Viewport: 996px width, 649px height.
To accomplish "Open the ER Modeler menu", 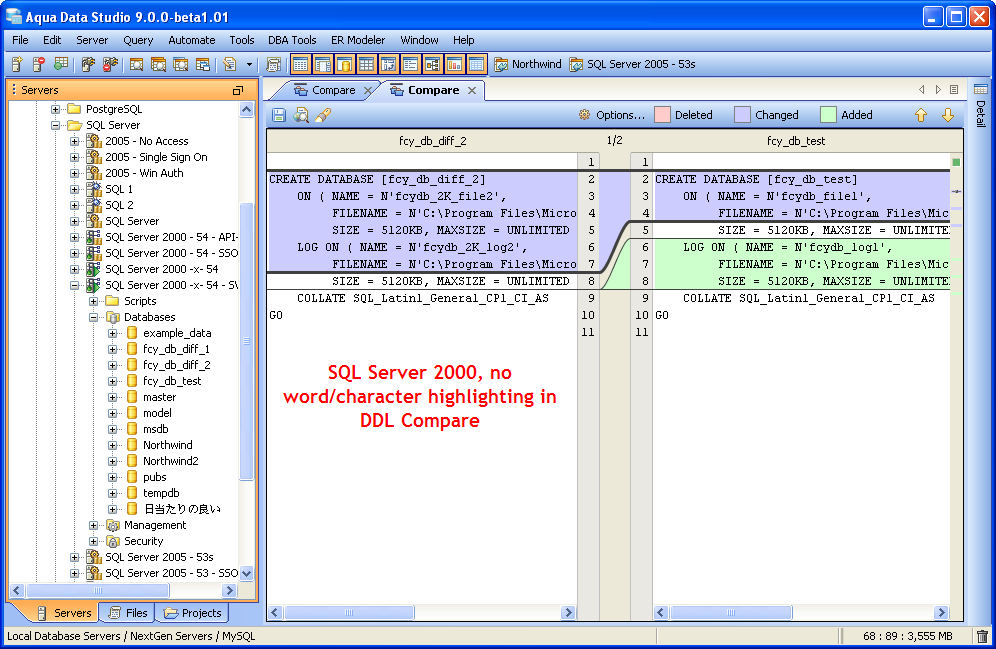I will tap(358, 40).
